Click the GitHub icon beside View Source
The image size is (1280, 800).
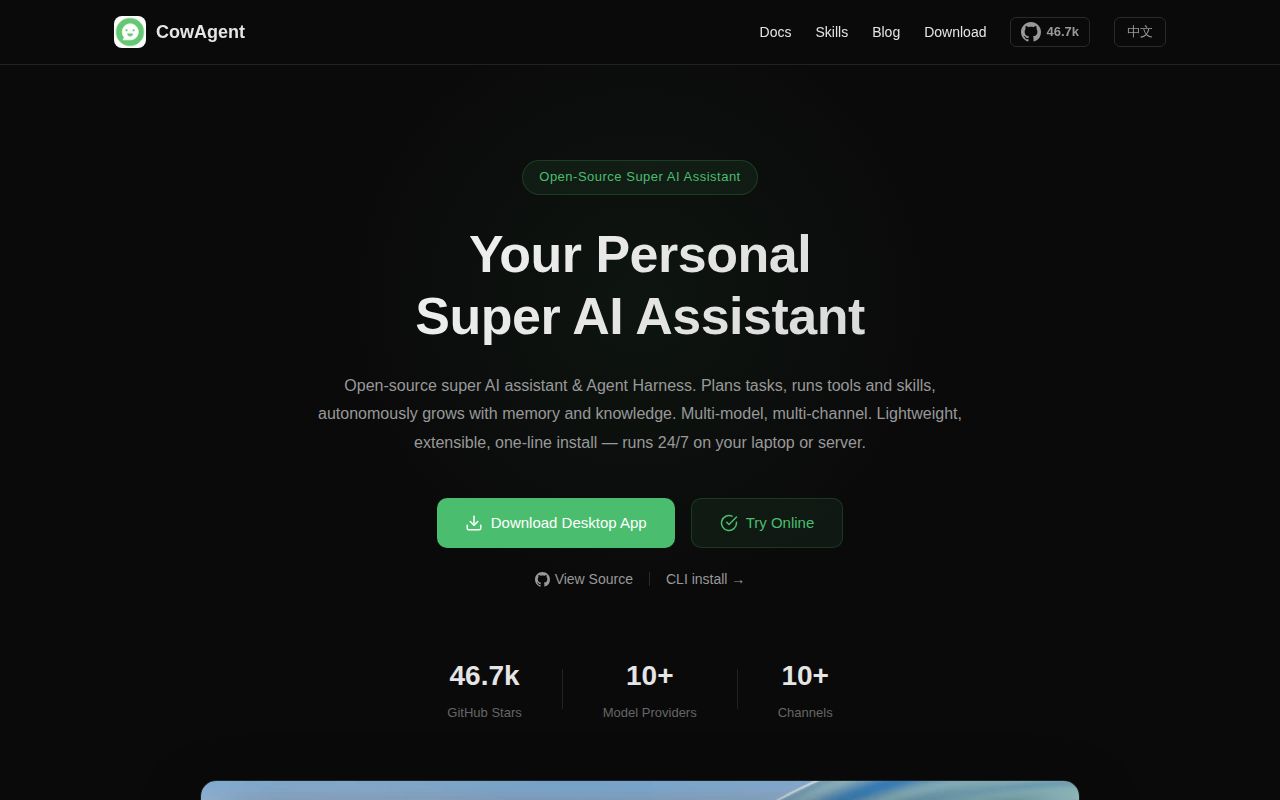(x=542, y=579)
